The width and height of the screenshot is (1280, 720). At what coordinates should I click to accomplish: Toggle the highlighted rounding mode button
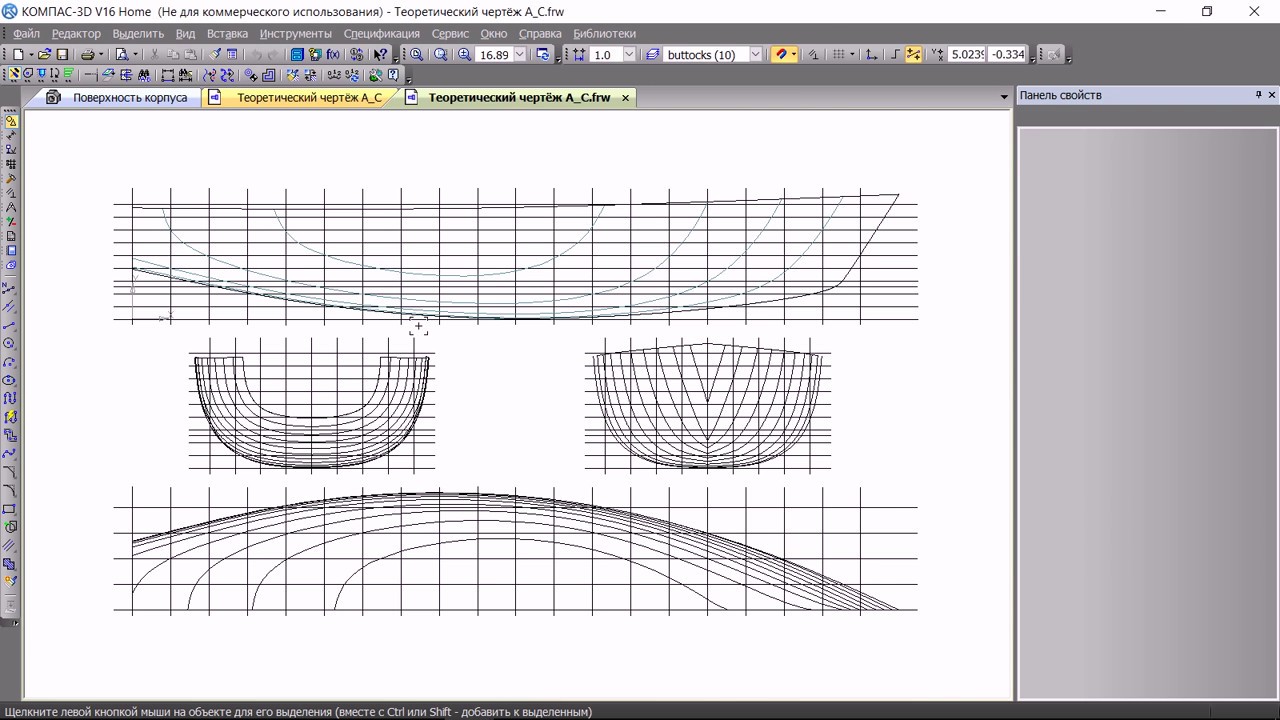pos(913,54)
